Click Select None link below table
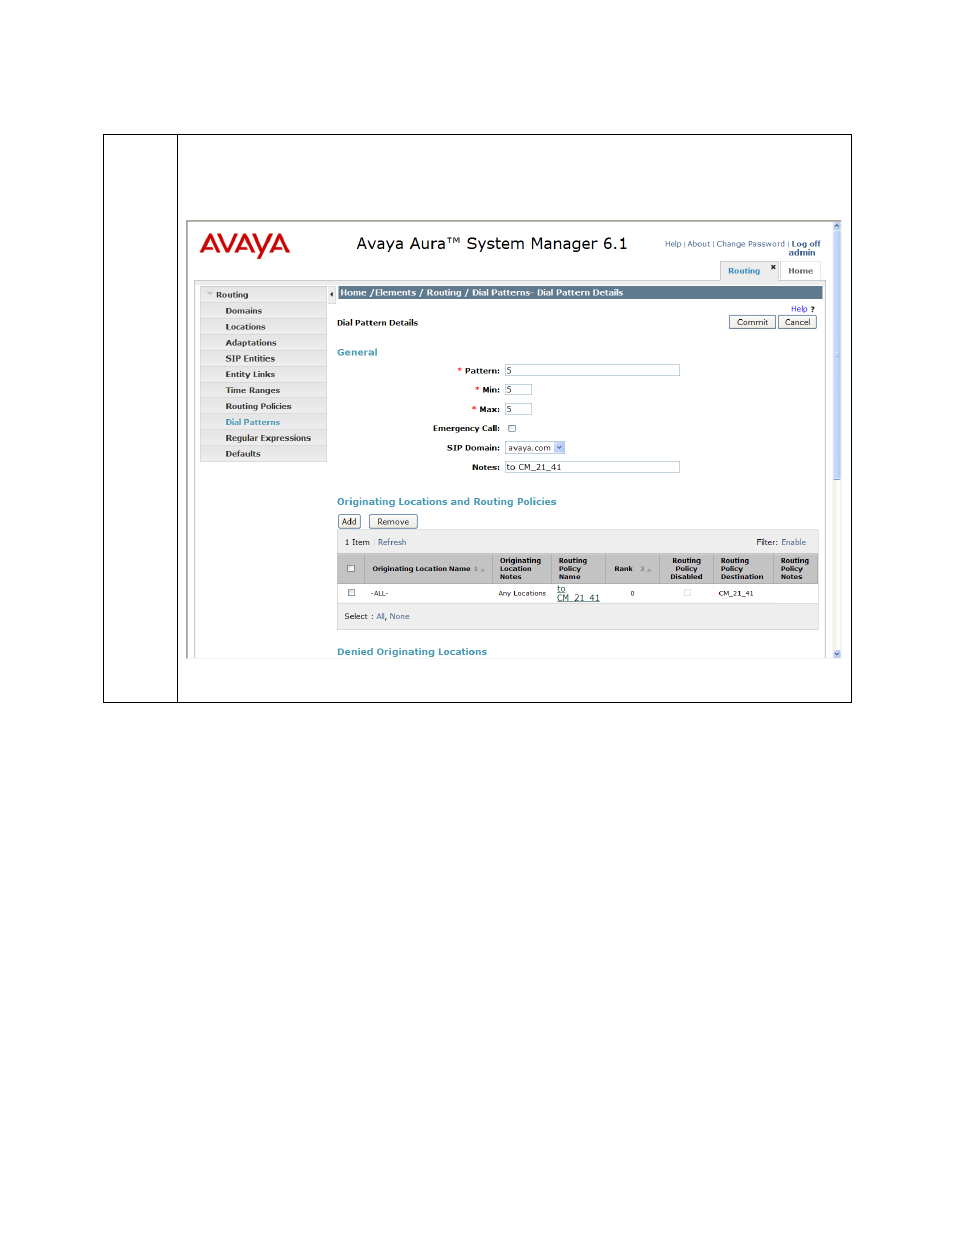The width and height of the screenshot is (954, 1235). (x=400, y=617)
